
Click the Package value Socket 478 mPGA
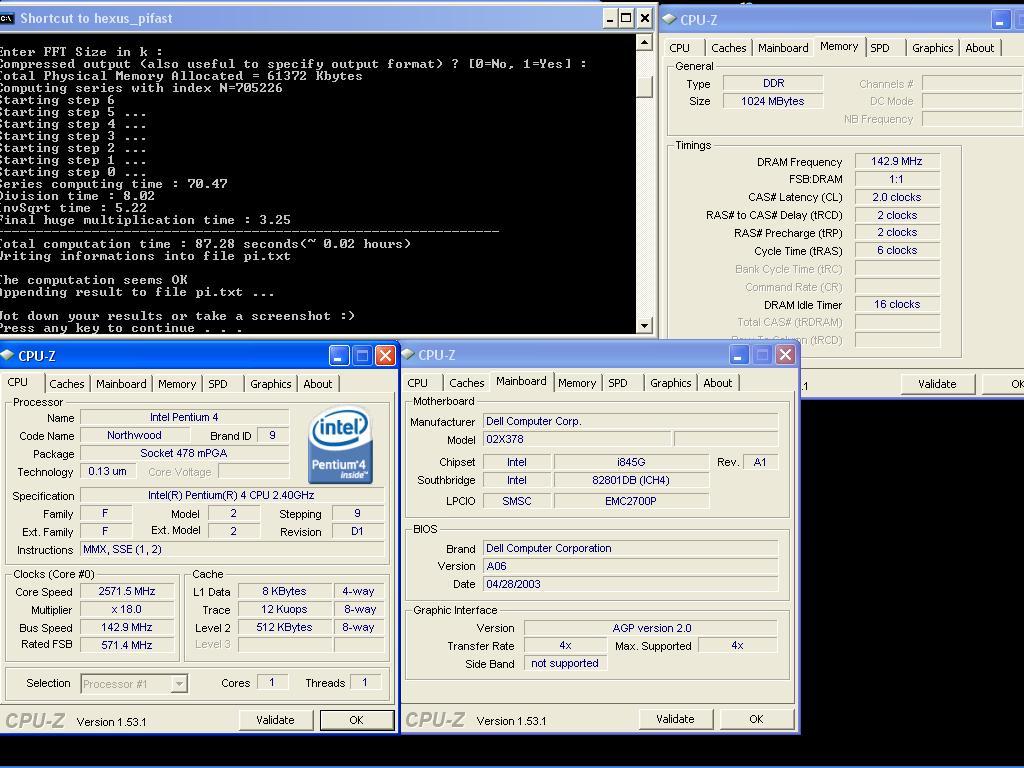point(184,453)
